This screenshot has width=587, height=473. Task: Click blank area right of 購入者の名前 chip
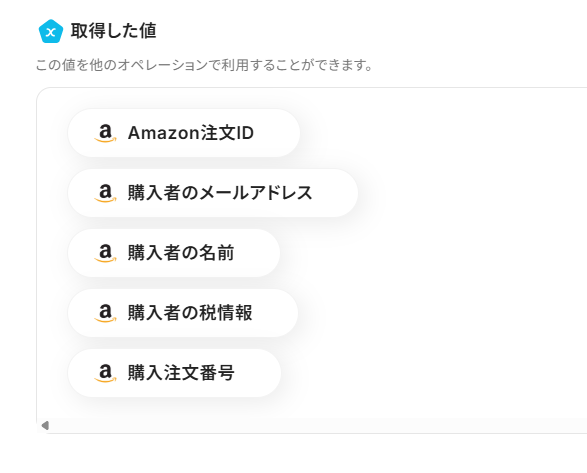point(431,253)
